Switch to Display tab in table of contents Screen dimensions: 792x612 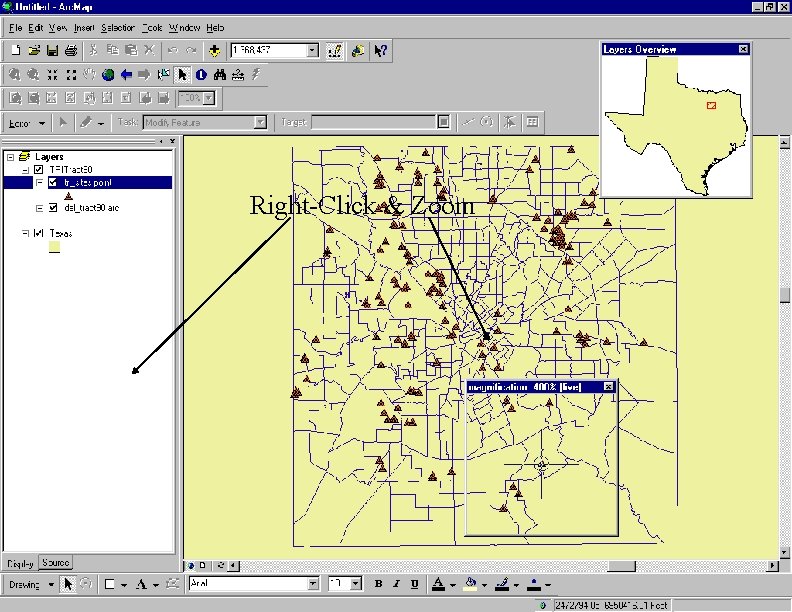(20, 564)
